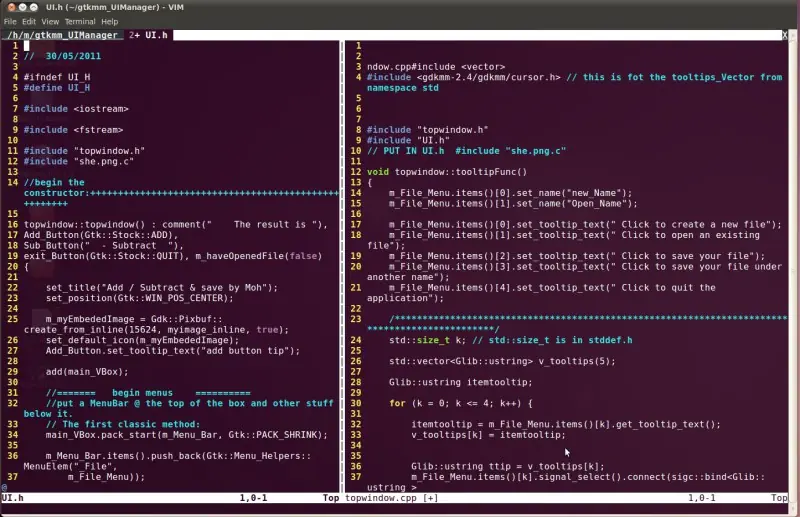Click set_name("new_Name") line
The width and height of the screenshot is (800, 517).
pyautogui.click(x=510, y=193)
